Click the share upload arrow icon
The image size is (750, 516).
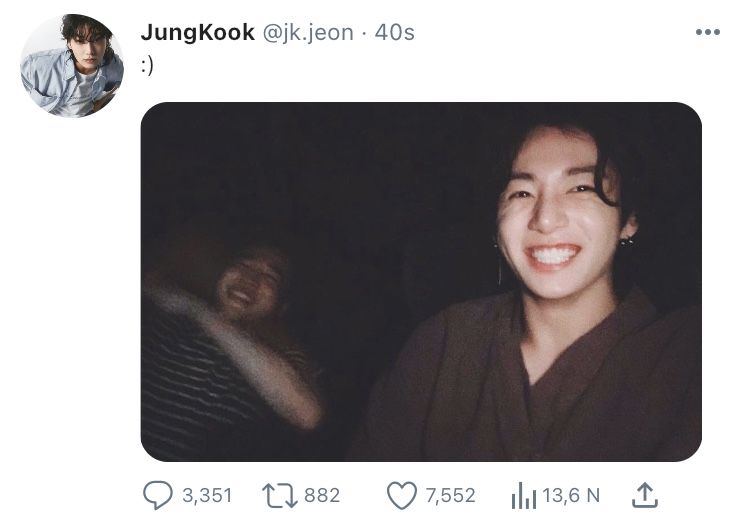point(645,495)
